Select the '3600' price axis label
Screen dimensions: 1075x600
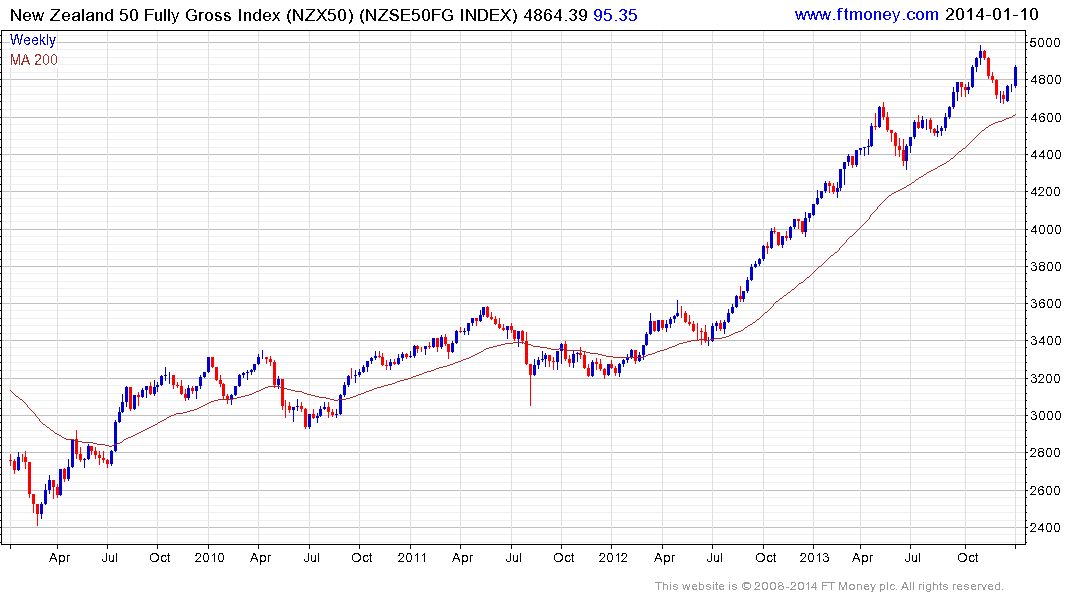(x=1046, y=304)
